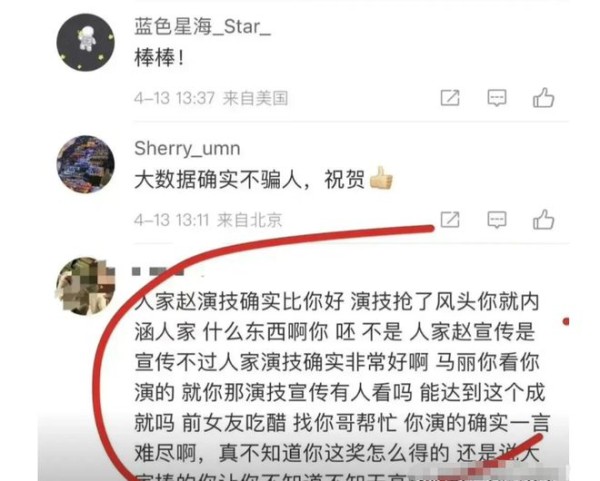The height and width of the screenshot is (481, 600).
Task: Tap the timestamp 4-13 13:11 来自北京
Action: coord(208,220)
